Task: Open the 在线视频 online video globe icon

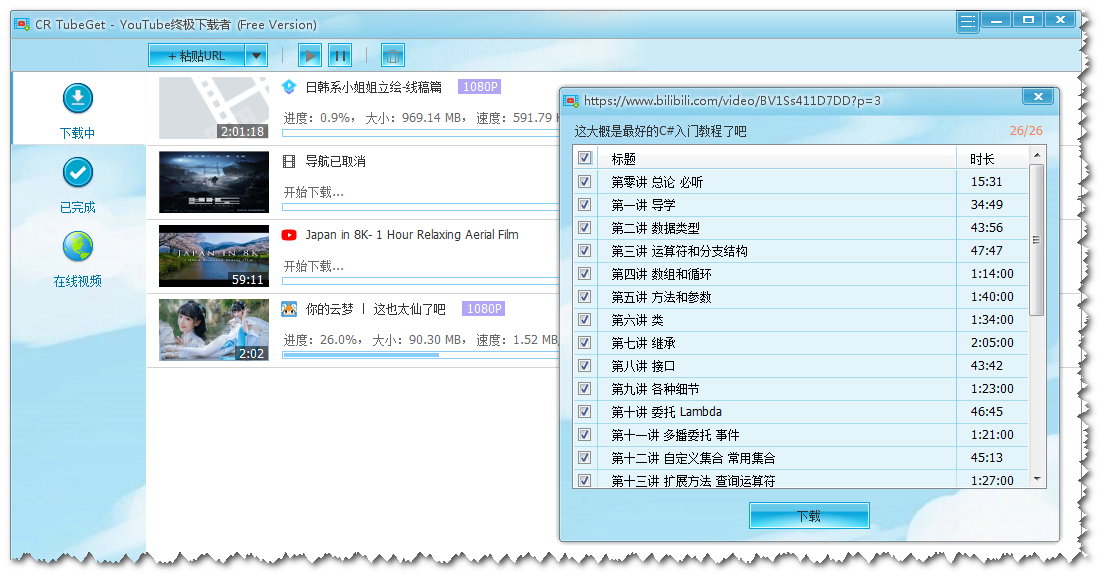Action: pyautogui.click(x=78, y=247)
